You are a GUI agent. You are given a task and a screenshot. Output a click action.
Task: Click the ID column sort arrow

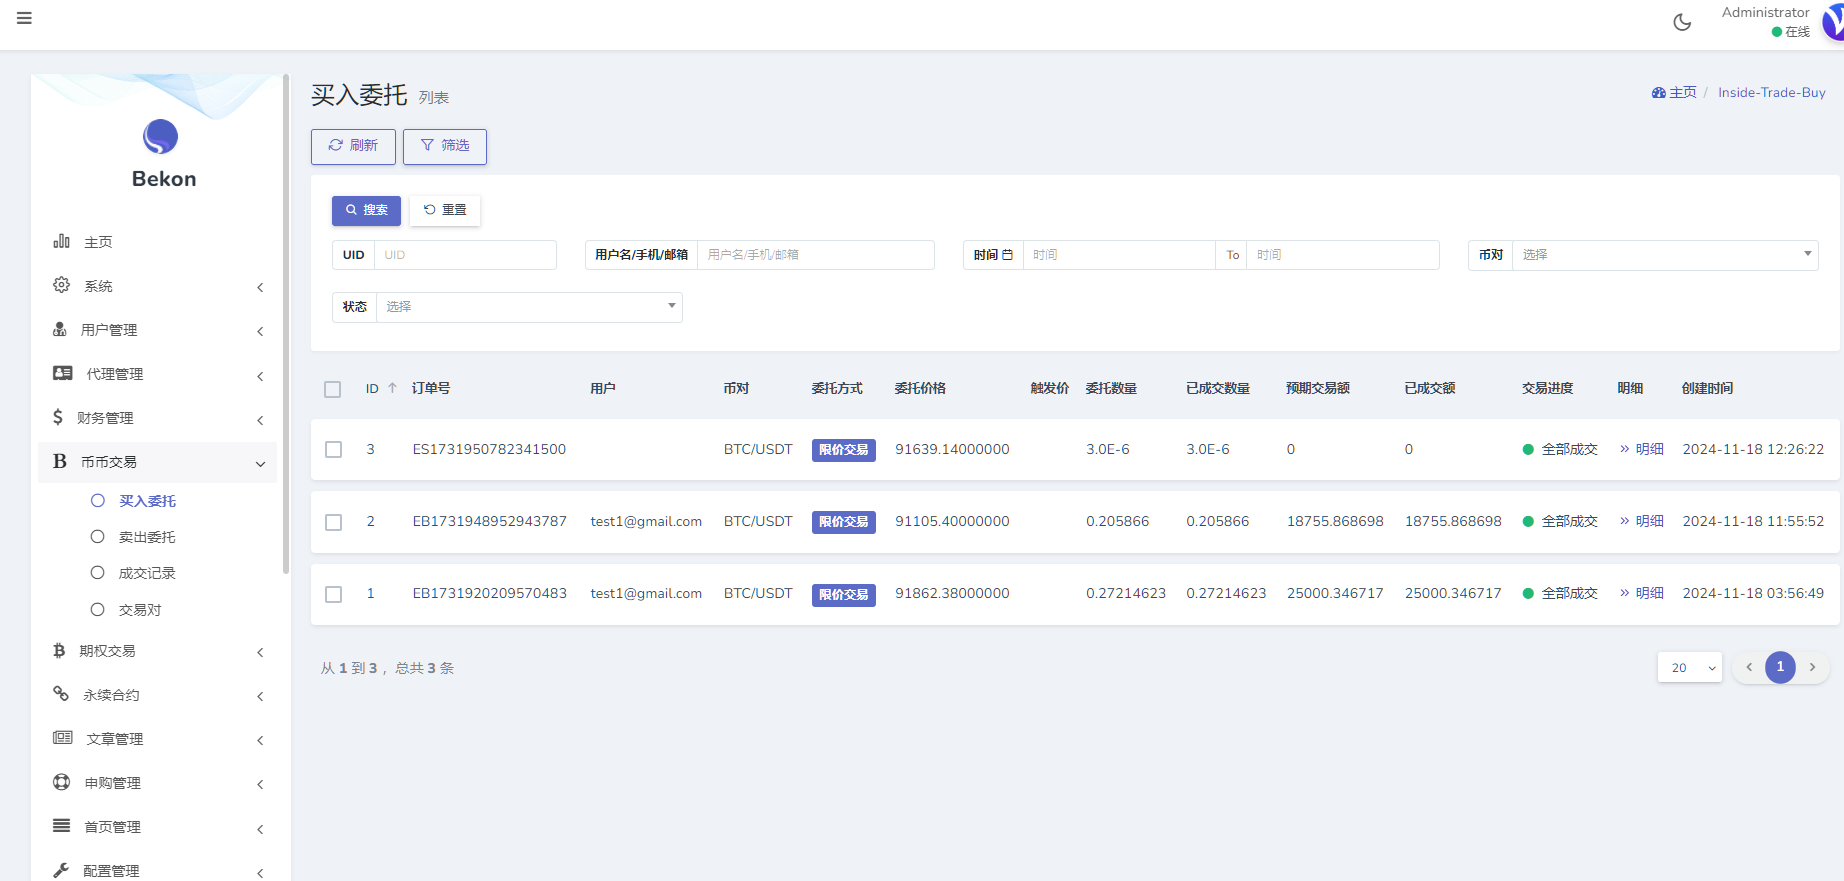tap(393, 388)
